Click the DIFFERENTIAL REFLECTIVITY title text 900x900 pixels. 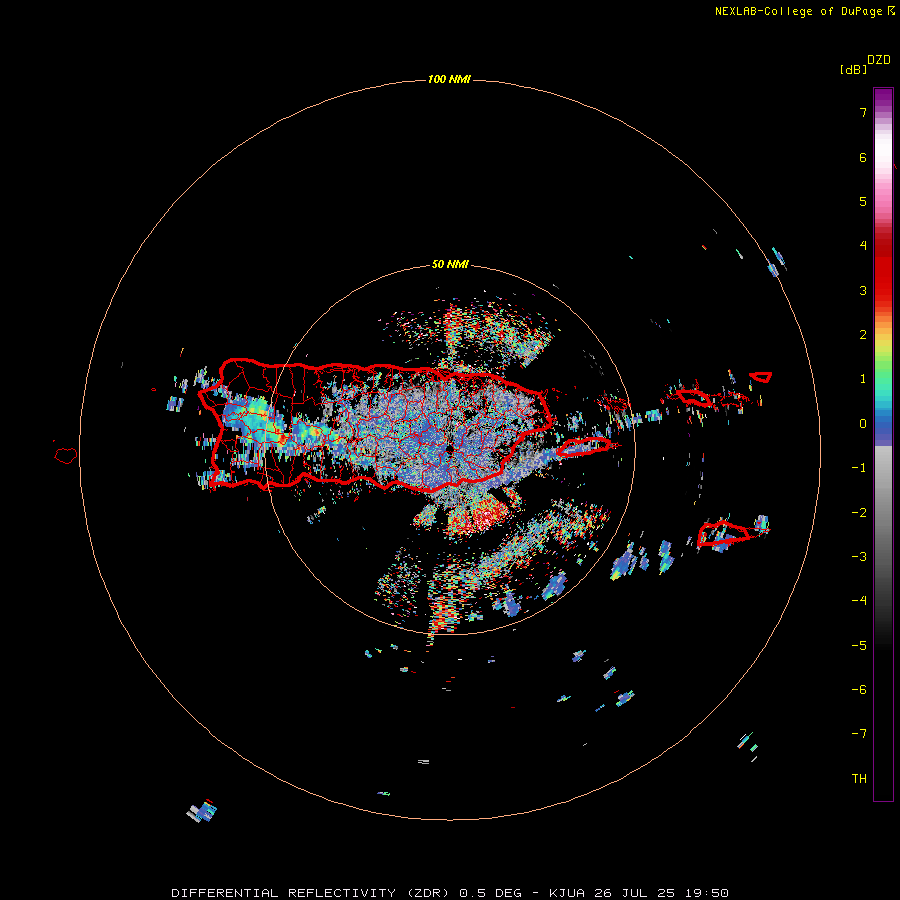284,893
